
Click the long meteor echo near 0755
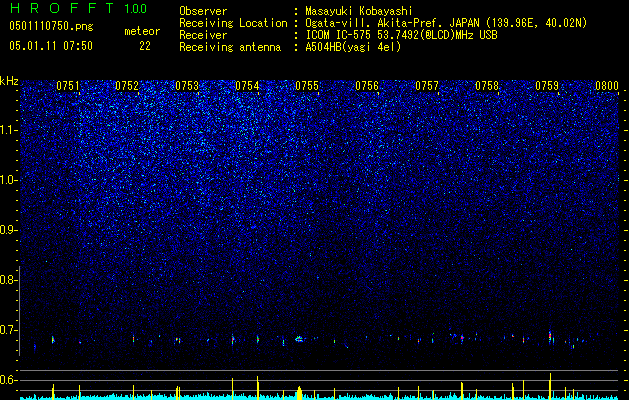click(x=300, y=339)
